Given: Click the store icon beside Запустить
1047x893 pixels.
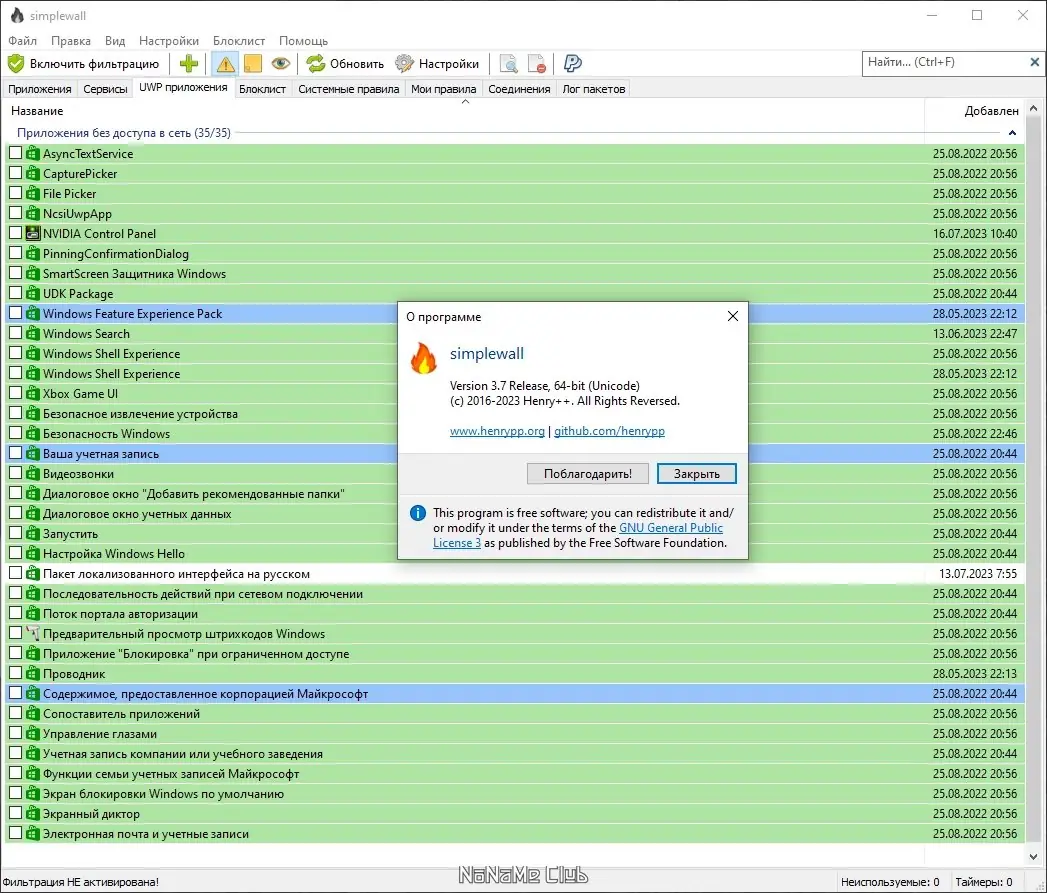Looking at the screenshot, I should (x=33, y=534).
